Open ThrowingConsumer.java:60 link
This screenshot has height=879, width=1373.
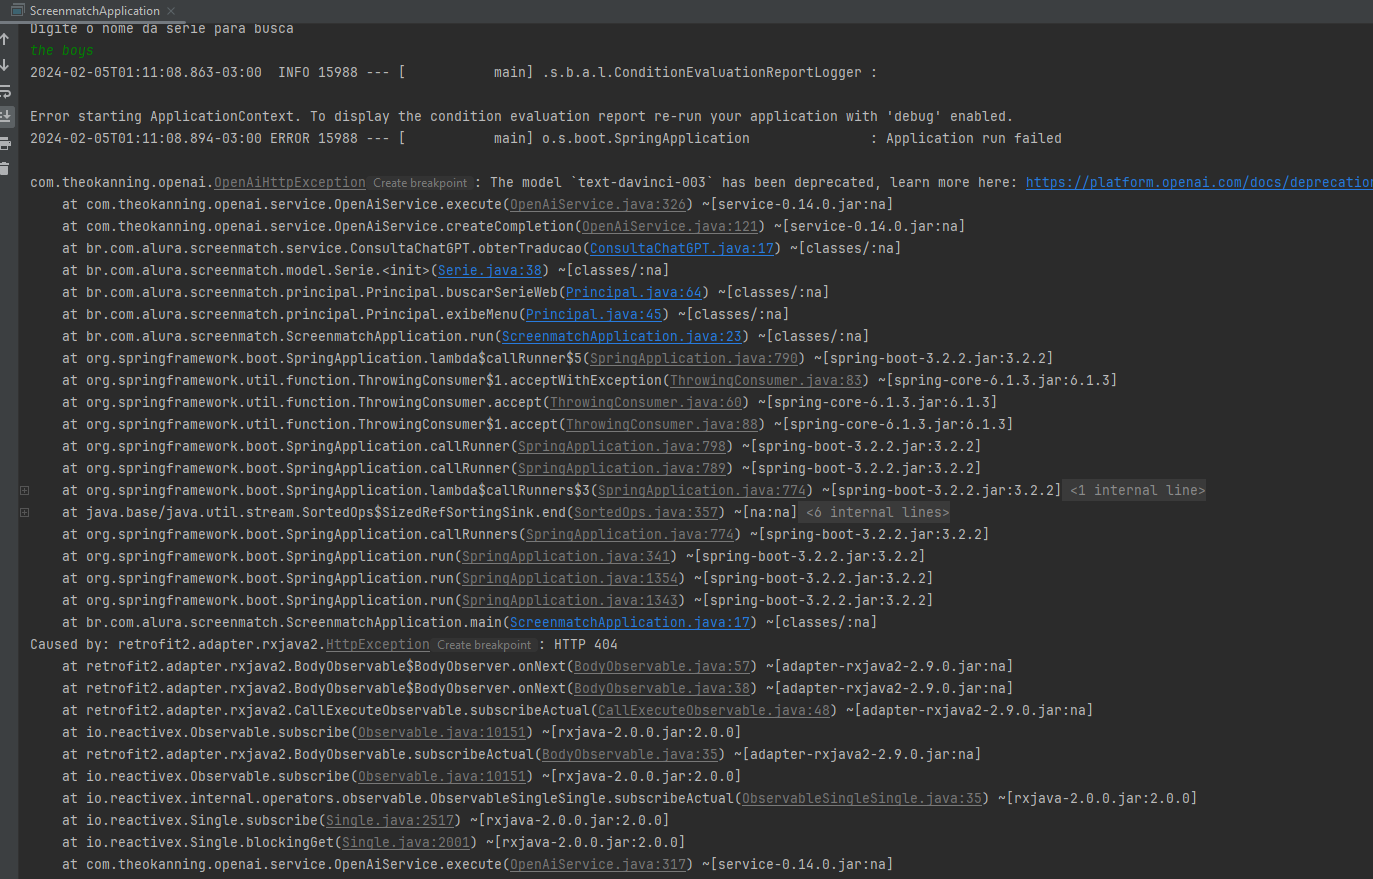pyautogui.click(x=646, y=402)
